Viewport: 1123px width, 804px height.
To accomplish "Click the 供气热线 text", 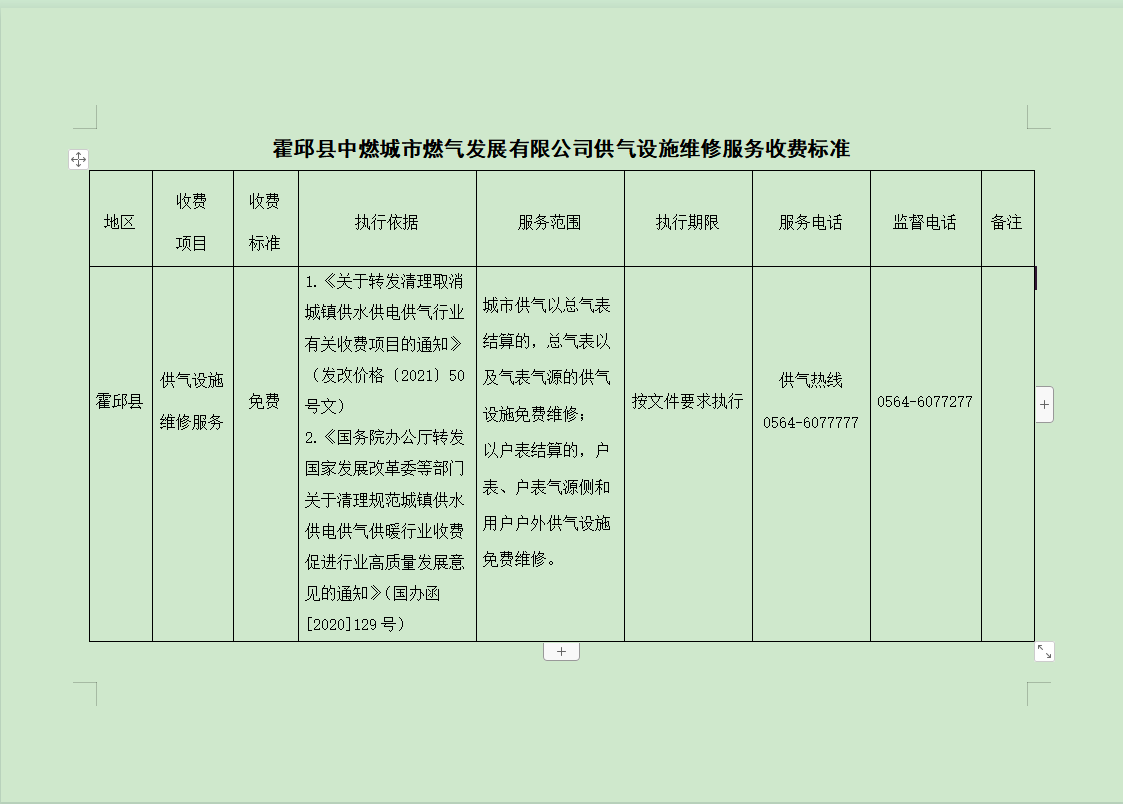I will click(x=810, y=380).
